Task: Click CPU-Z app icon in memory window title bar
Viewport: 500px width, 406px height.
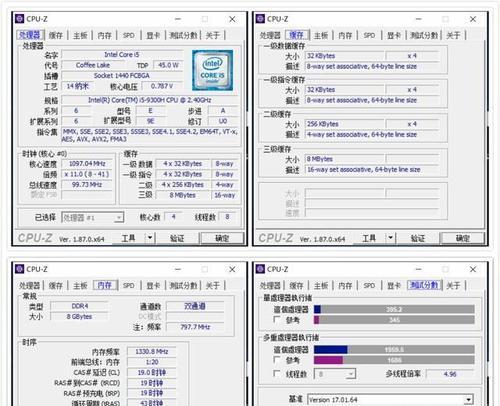Action: pyautogui.click(x=20, y=269)
